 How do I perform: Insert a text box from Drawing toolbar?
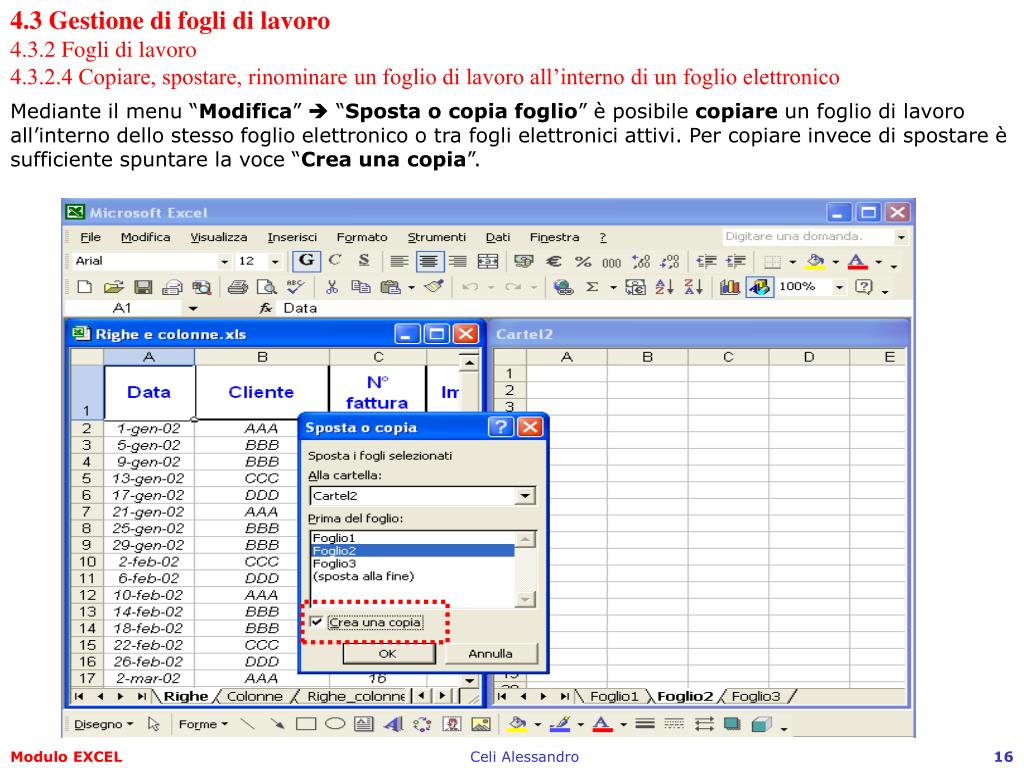point(364,724)
